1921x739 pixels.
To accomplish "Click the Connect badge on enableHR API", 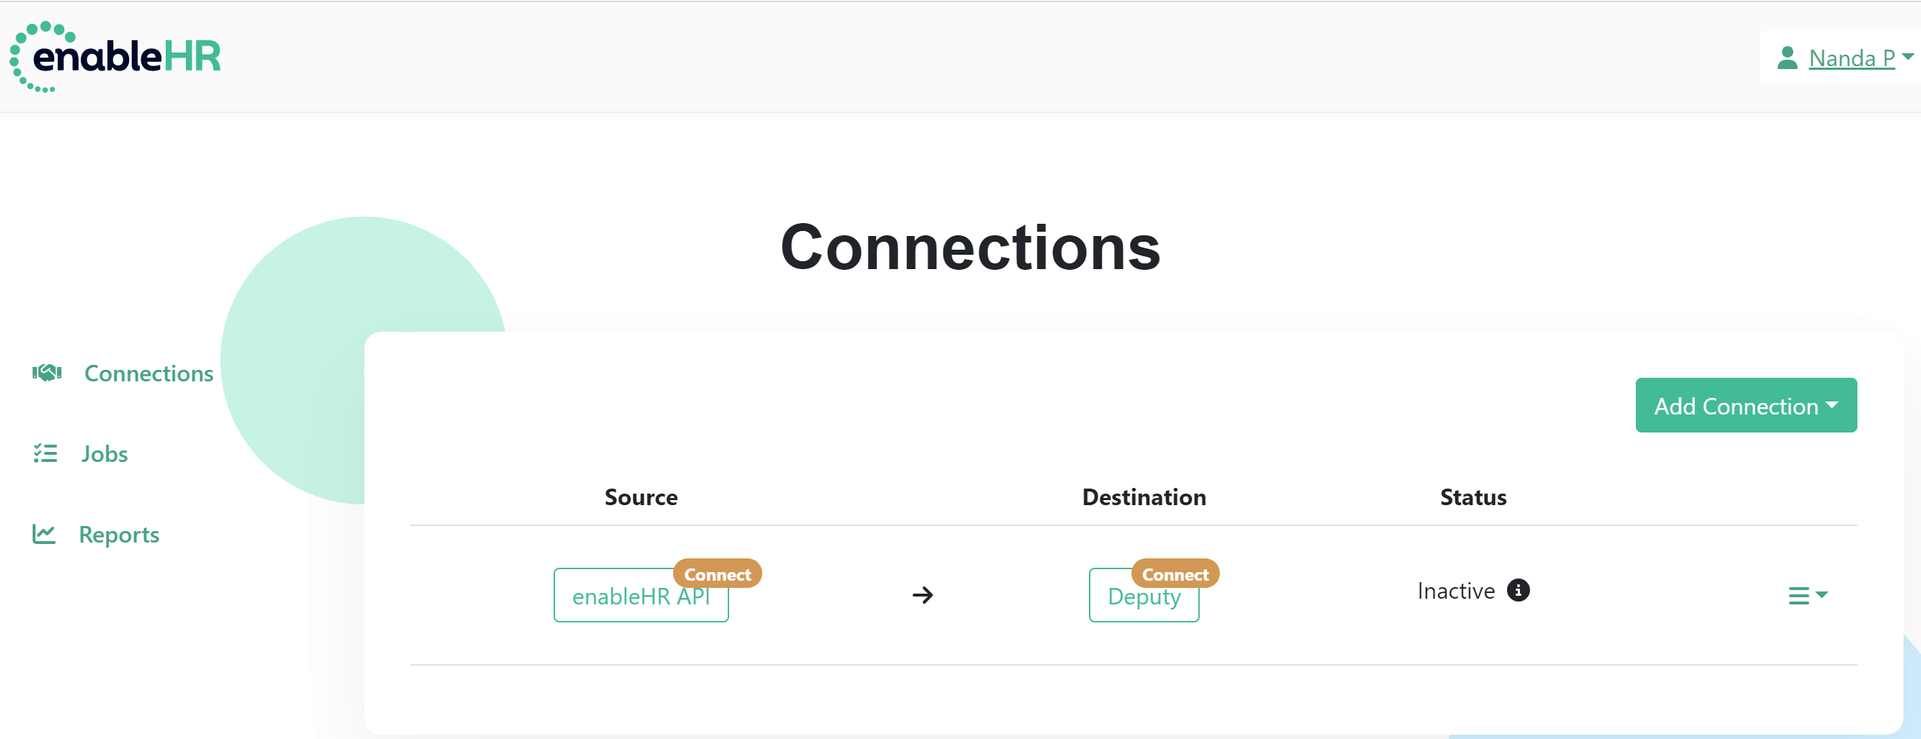I will (x=717, y=573).
